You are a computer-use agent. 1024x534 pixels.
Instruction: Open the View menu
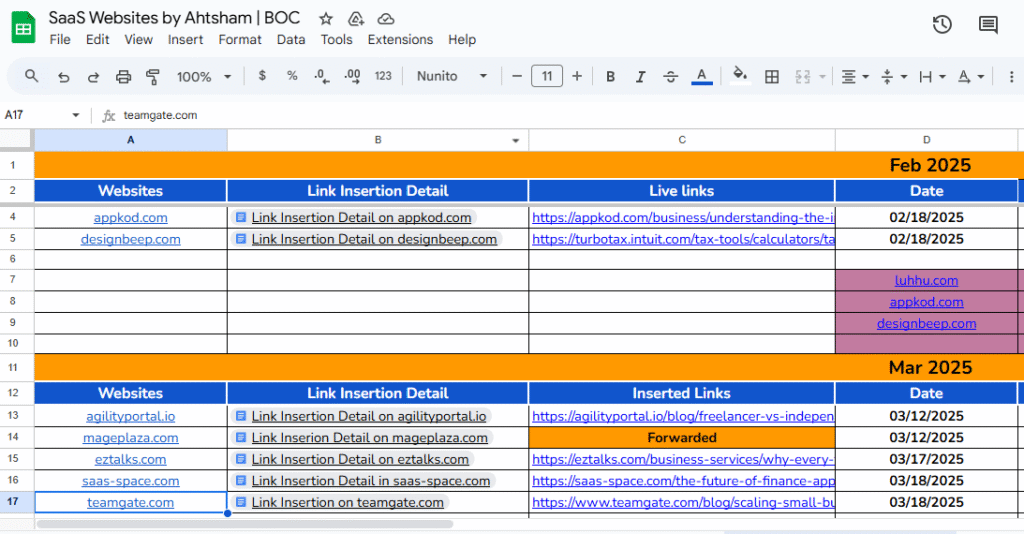138,40
